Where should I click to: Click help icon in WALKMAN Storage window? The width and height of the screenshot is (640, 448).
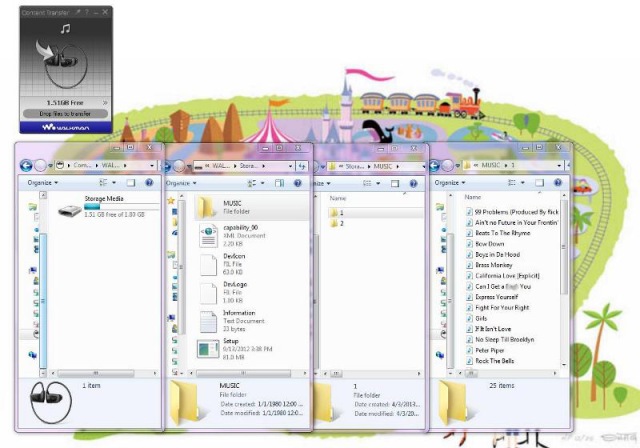298,183
